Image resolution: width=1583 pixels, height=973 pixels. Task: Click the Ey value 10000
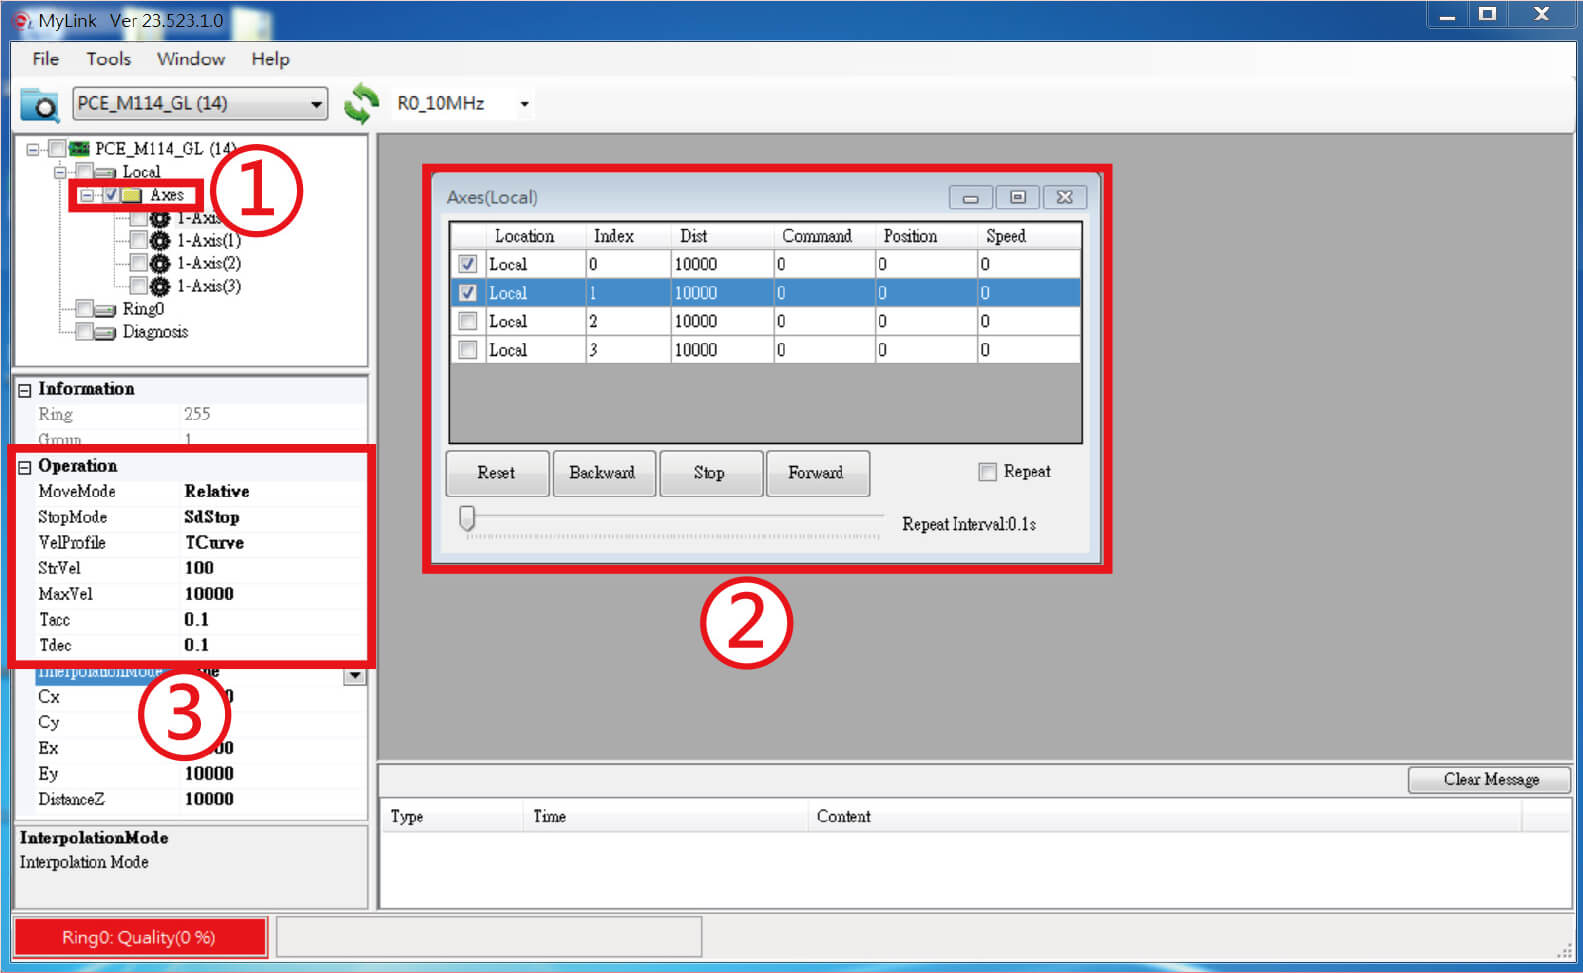tap(209, 774)
